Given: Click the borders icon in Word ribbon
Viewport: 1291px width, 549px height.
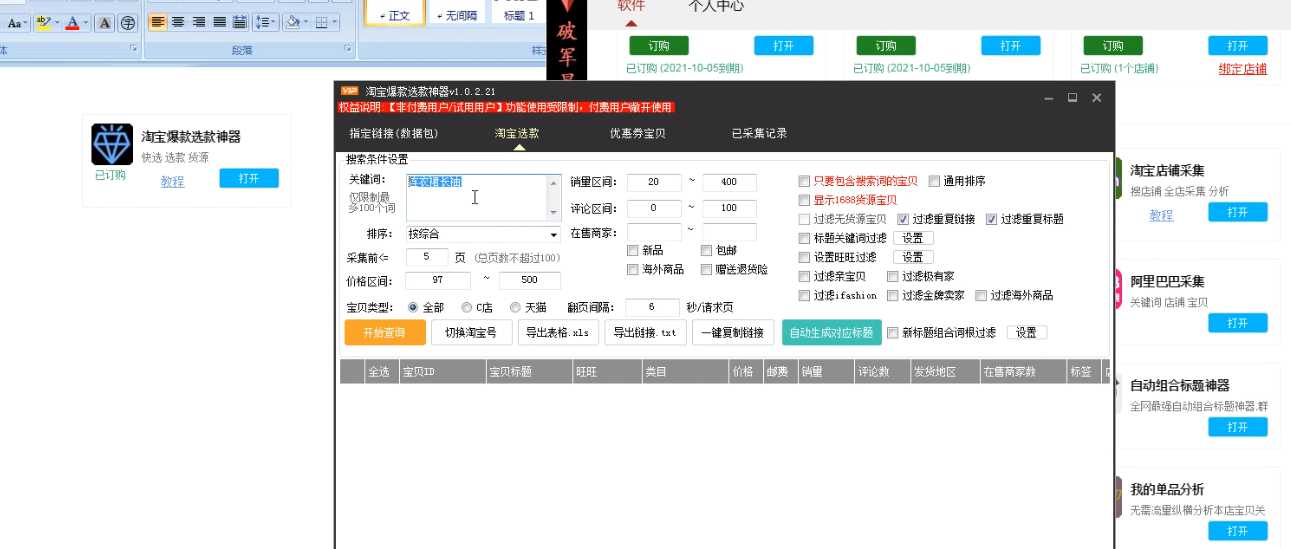Looking at the screenshot, I should [321, 22].
